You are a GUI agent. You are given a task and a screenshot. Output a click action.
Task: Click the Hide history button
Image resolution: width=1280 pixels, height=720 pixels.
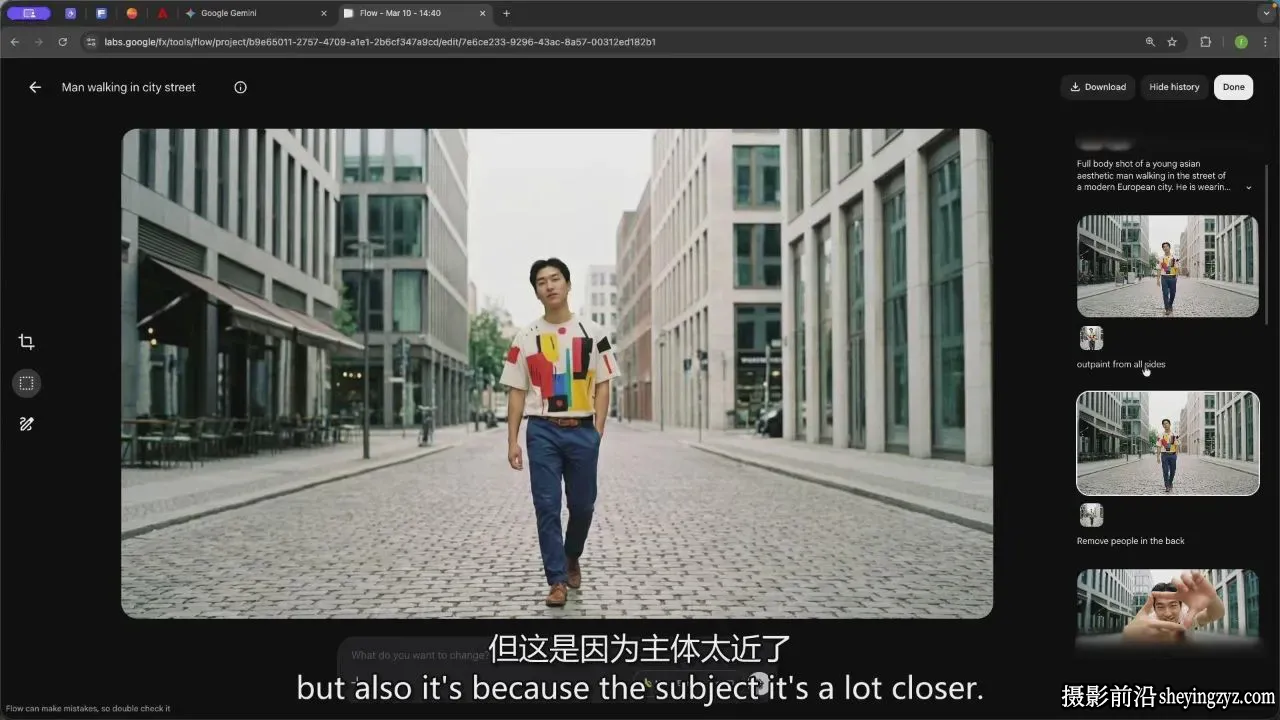coord(1174,87)
